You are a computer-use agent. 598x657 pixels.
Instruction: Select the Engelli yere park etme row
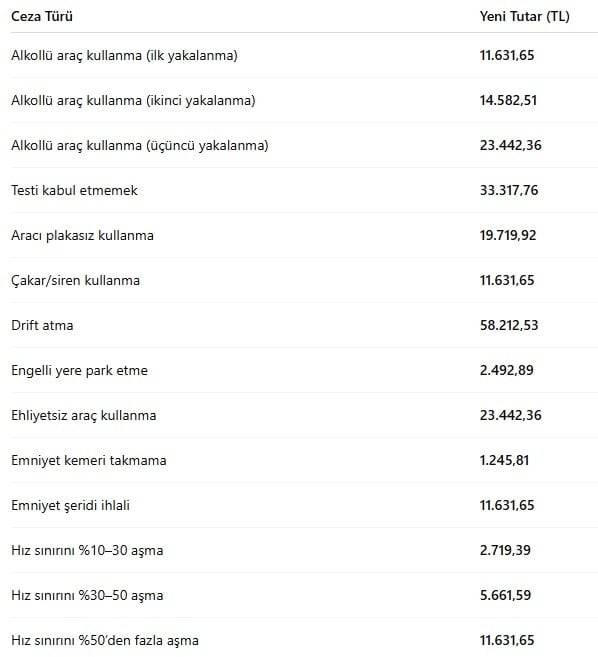[x=304, y=370]
